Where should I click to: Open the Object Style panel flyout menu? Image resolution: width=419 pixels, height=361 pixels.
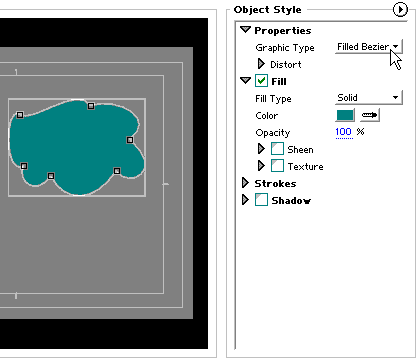(x=400, y=9)
